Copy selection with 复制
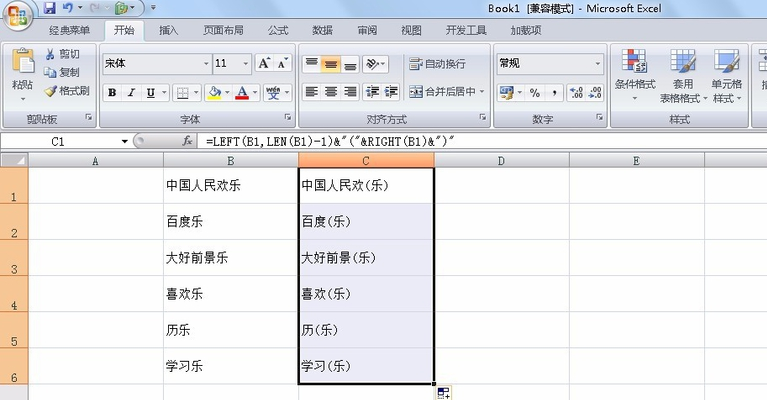The image size is (767, 400). tap(62, 72)
